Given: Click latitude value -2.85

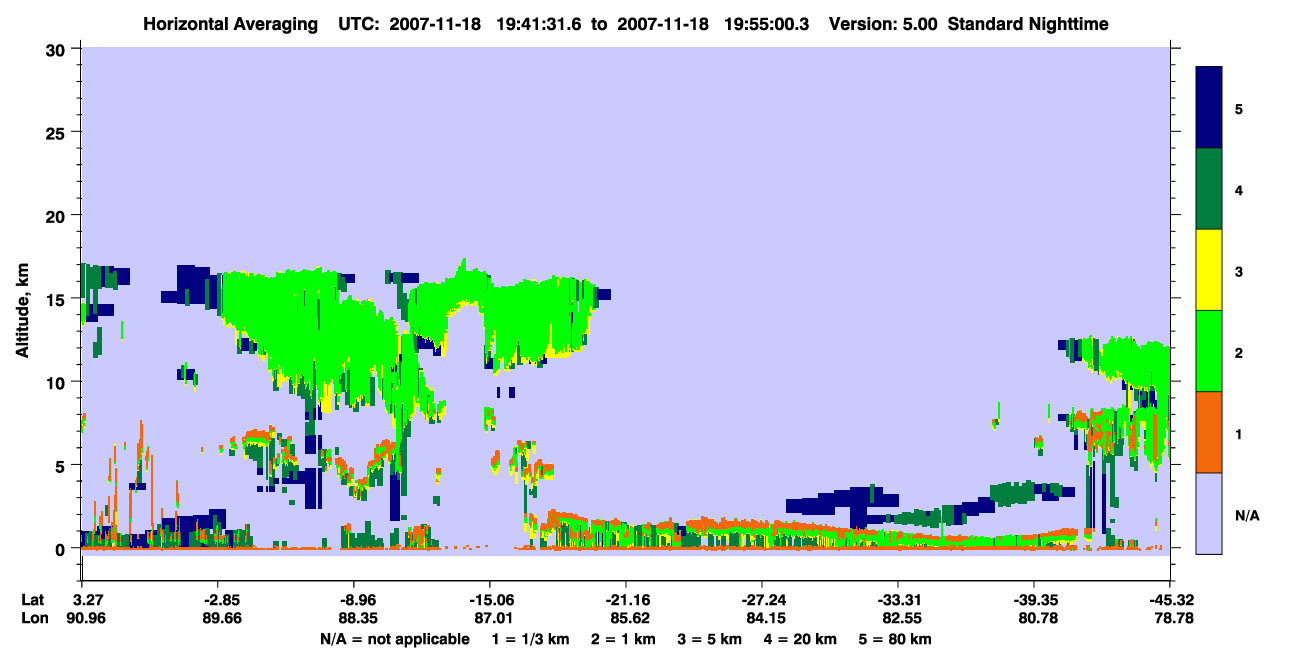Looking at the screenshot, I should (217, 600).
